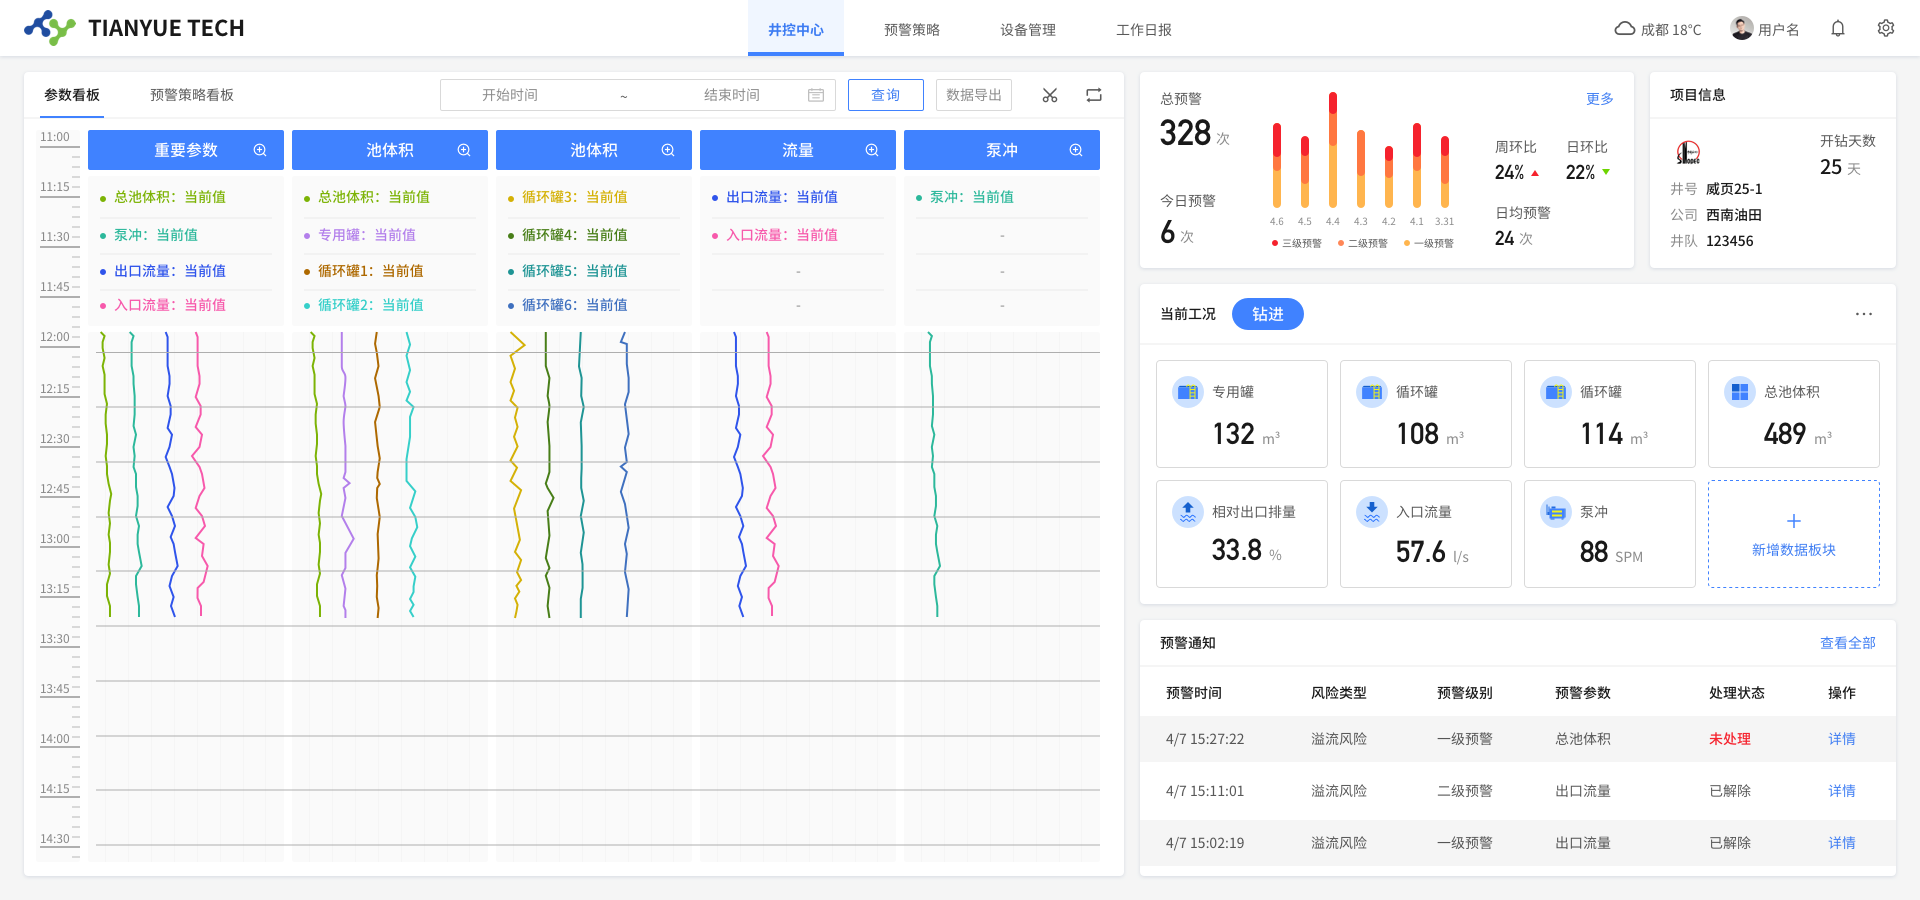Click the scissors cut icon

click(x=1050, y=95)
